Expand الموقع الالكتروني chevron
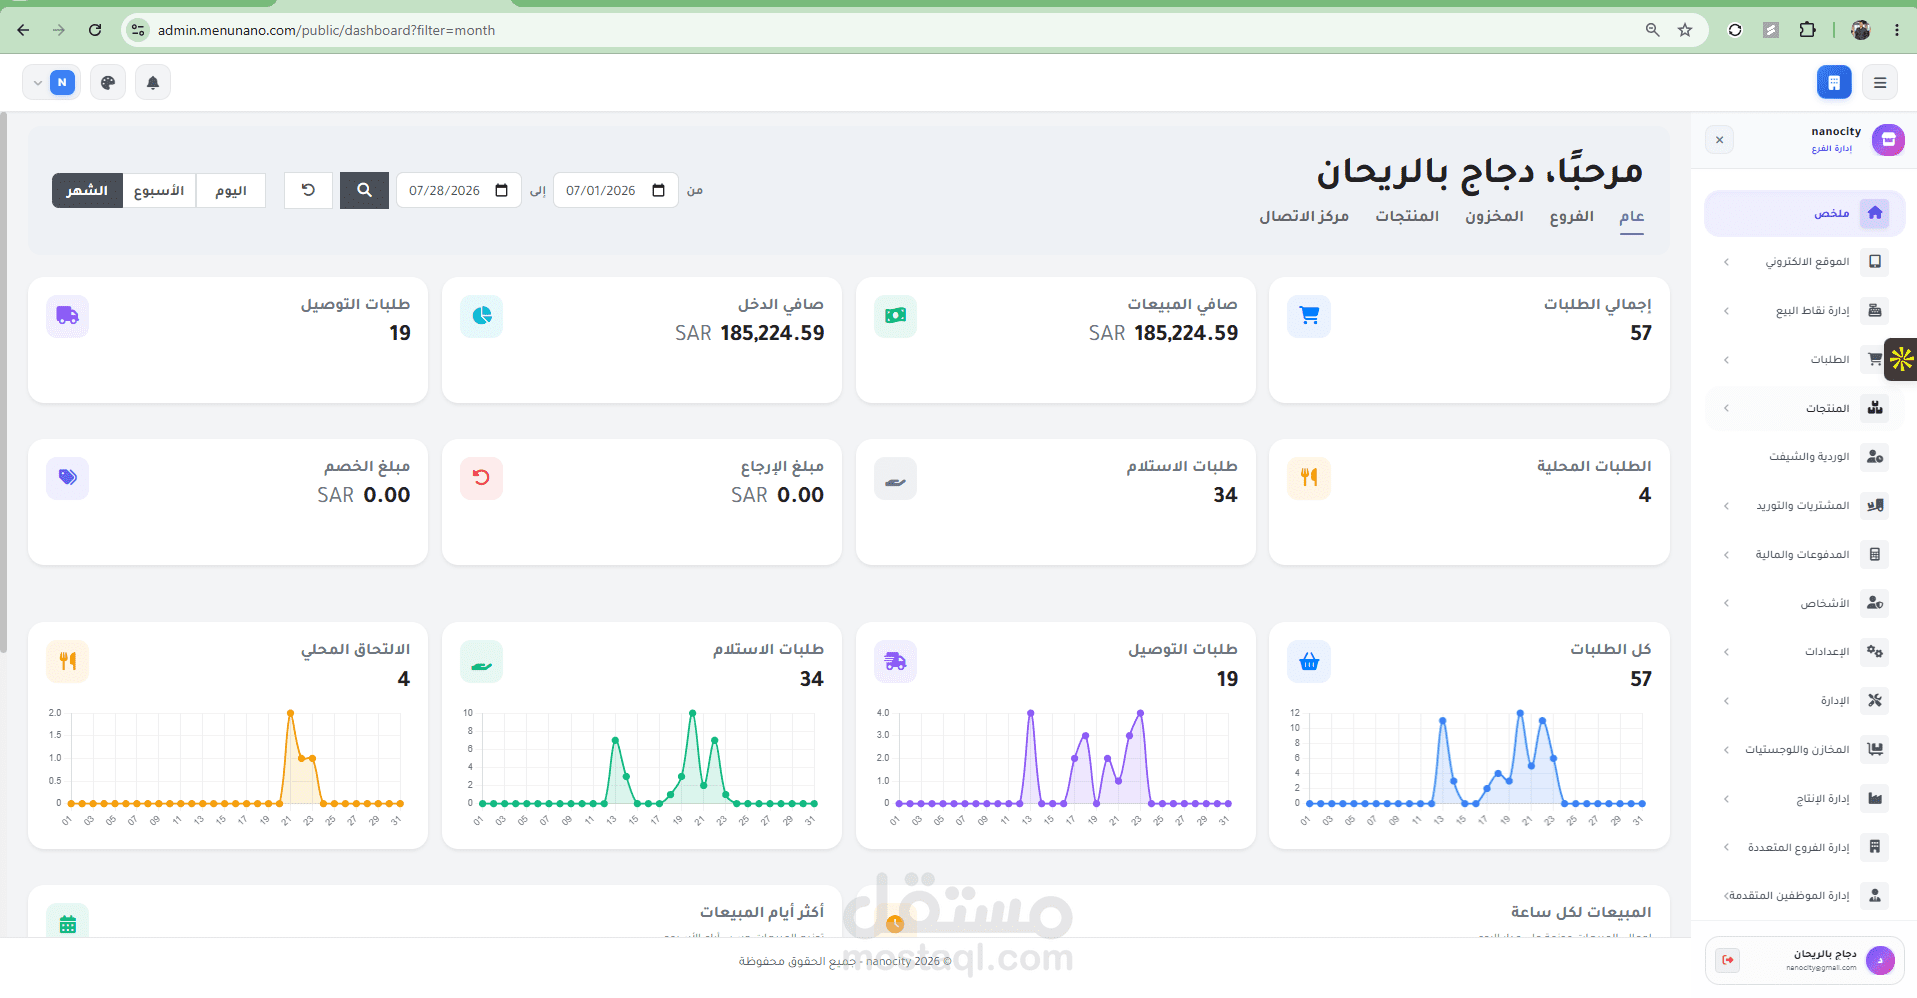This screenshot has height=998, width=1917. coord(1726,262)
